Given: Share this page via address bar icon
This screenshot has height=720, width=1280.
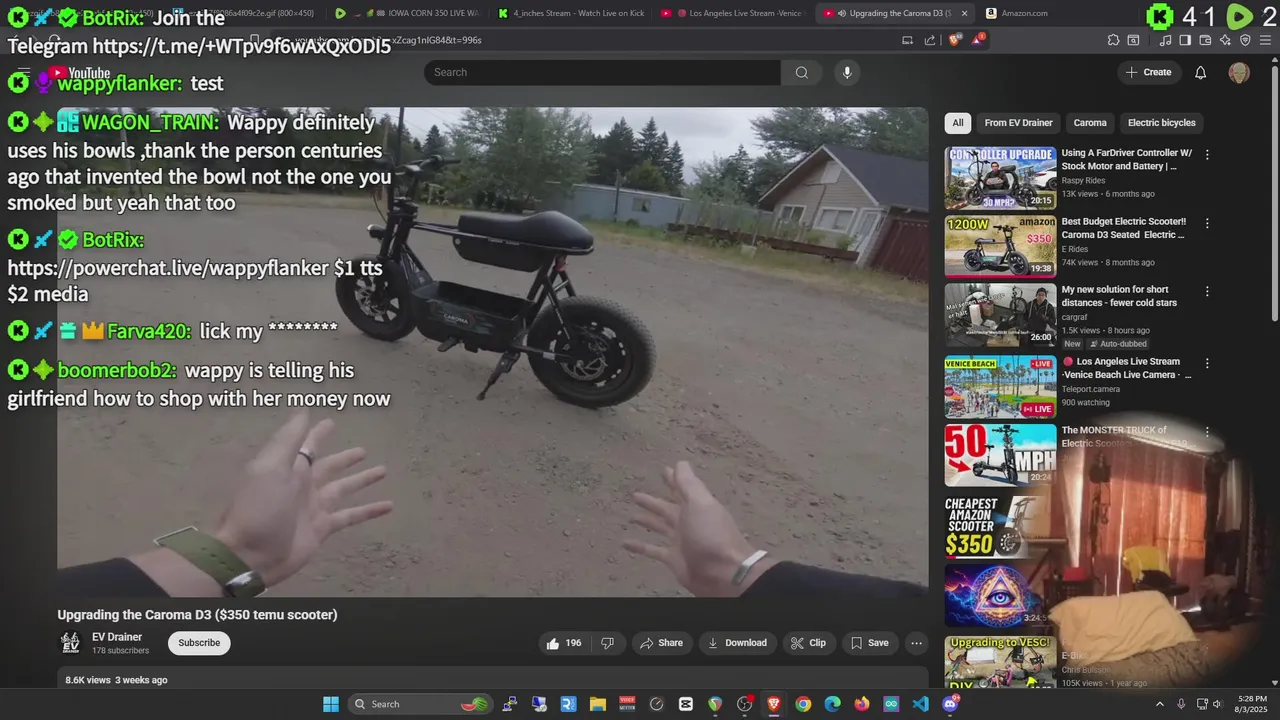Looking at the screenshot, I should click(930, 40).
